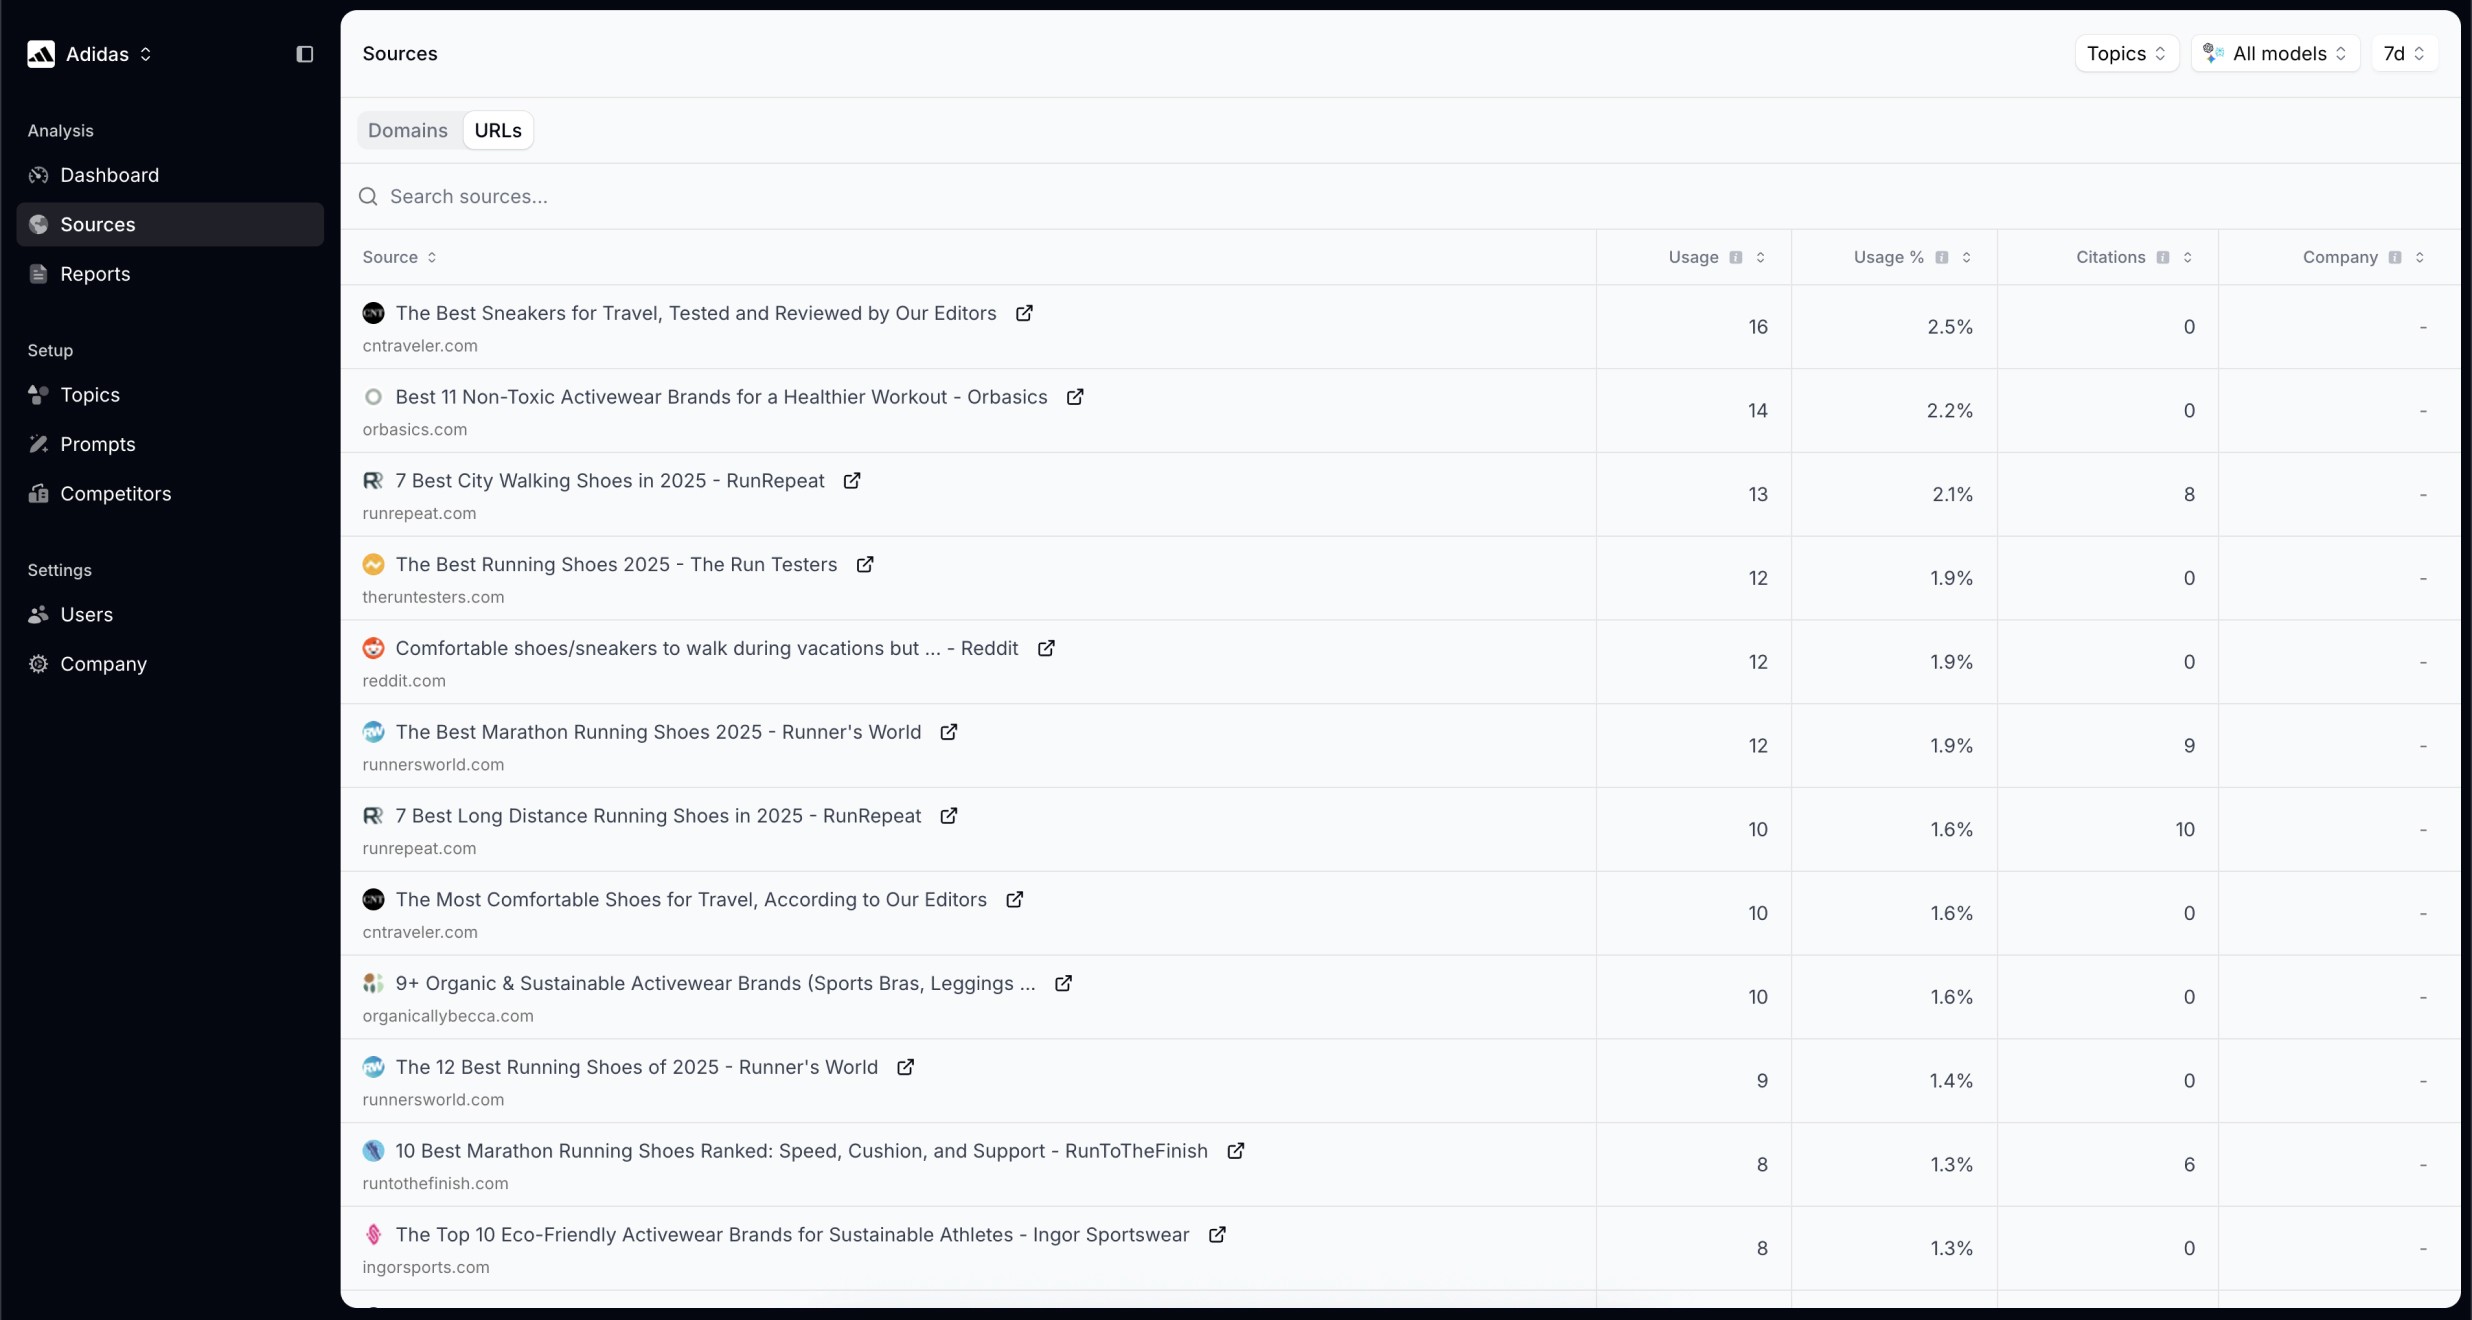
Task: Open '10 Best Marathon Running Shoes Ranked' title
Action: pos(802,1151)
